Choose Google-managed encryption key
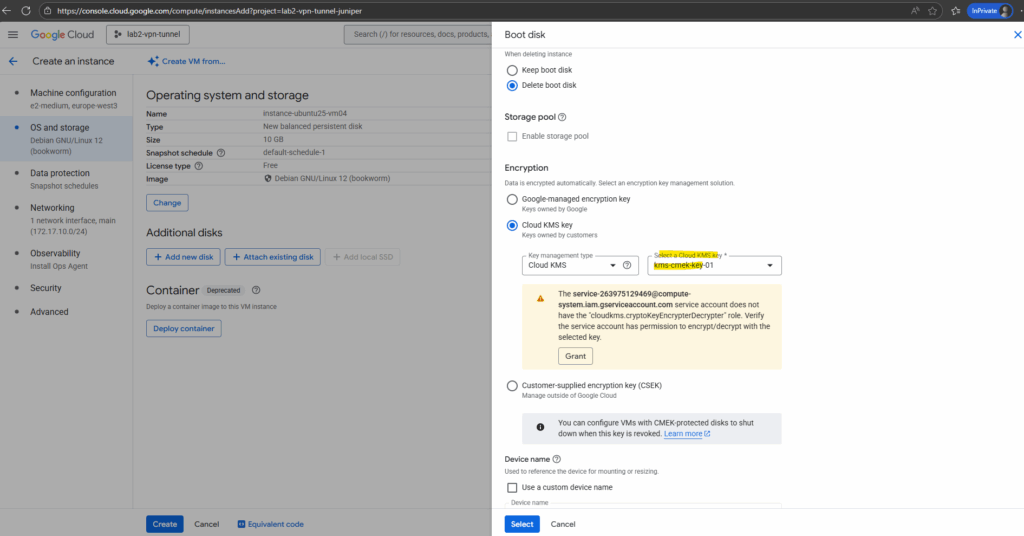This screenshot has width=1024, height=536. [512, 199]
